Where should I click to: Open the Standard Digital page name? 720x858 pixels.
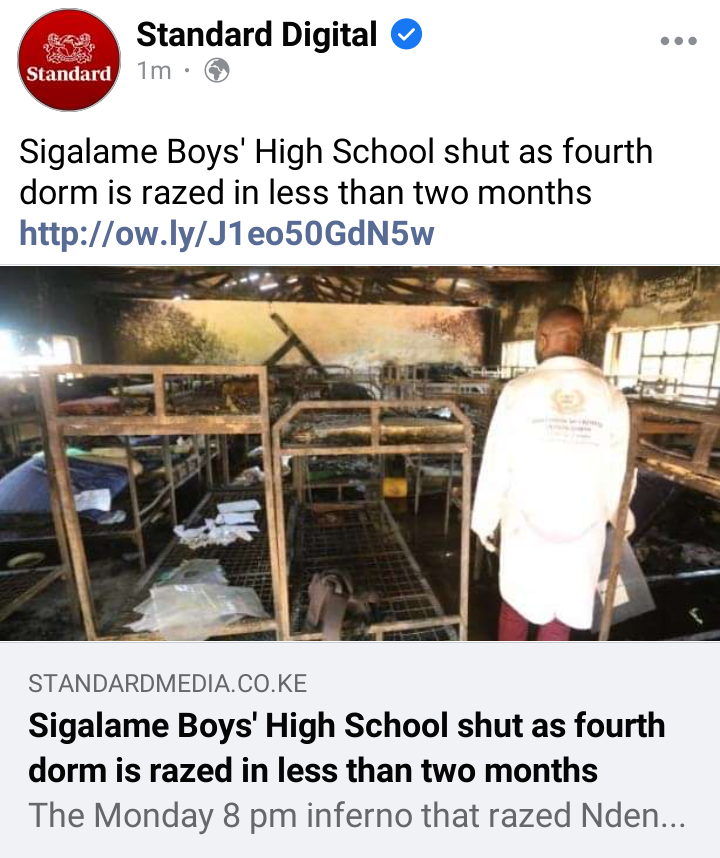(257, 34)
